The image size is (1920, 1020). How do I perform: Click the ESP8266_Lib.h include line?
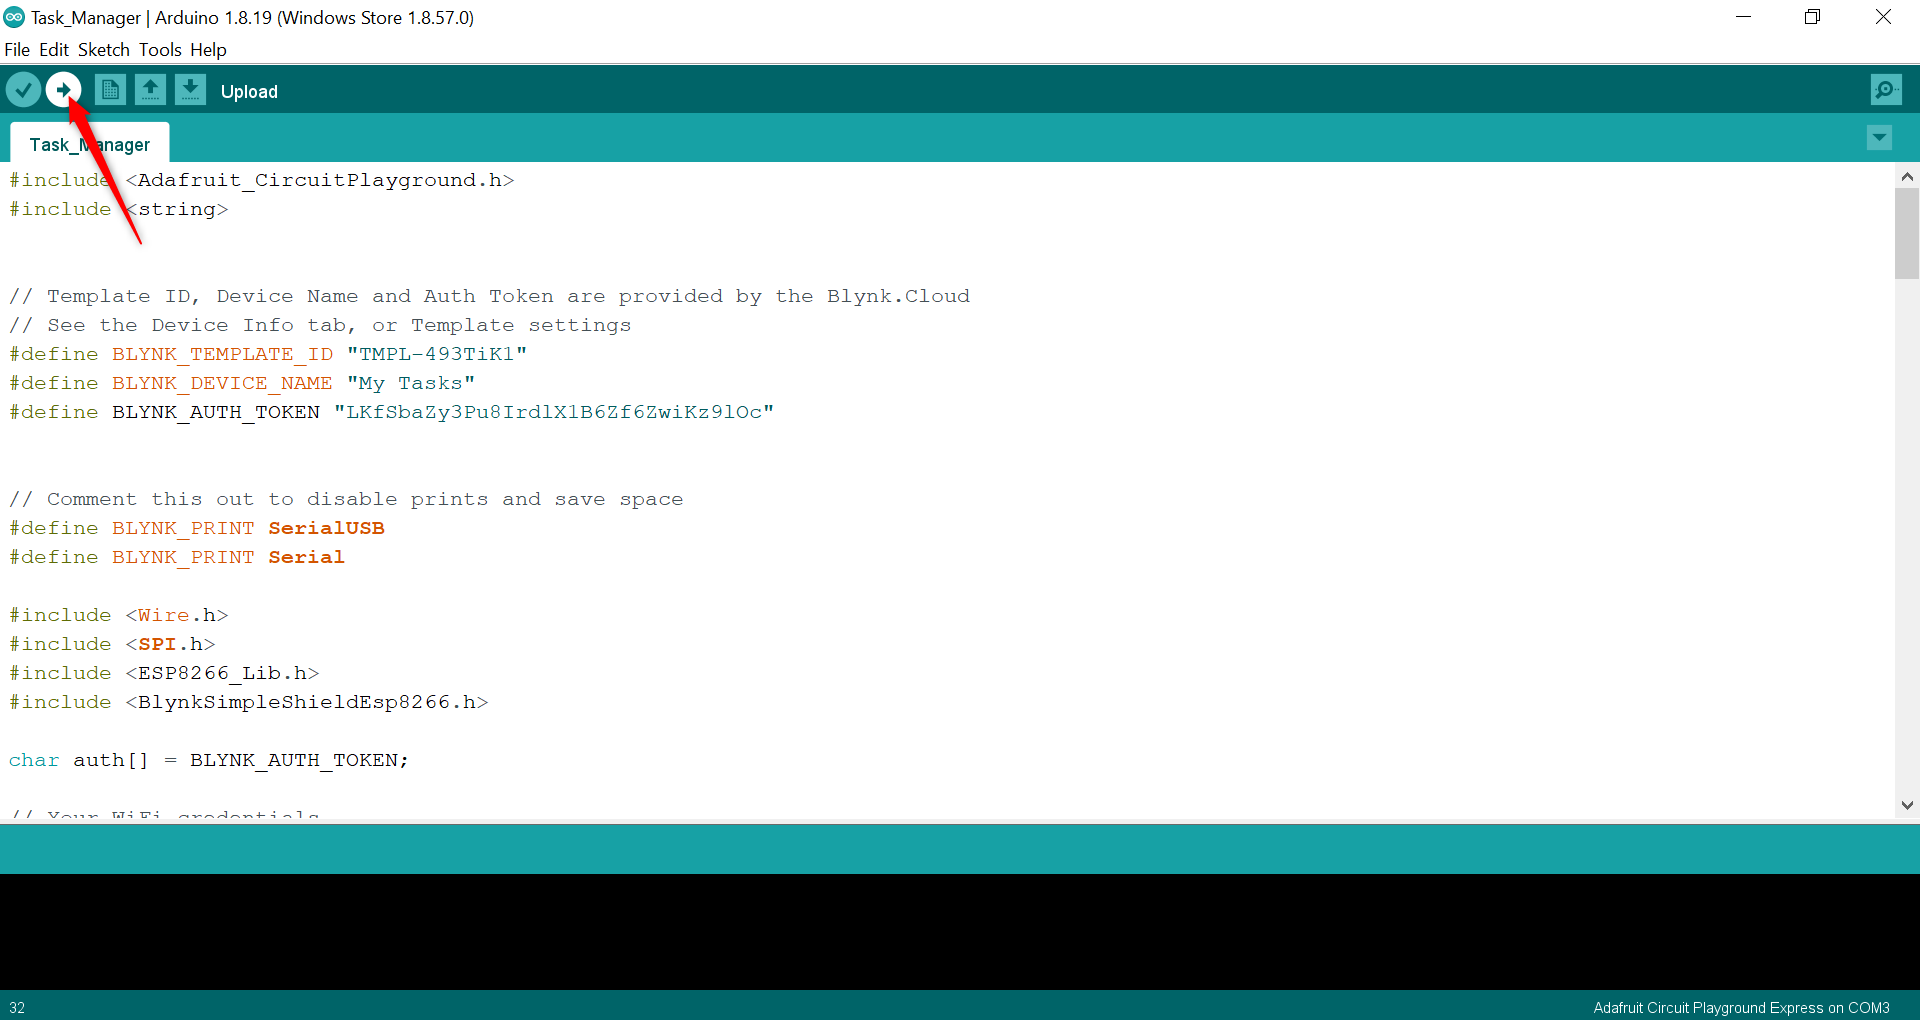(x=164, y=673)
